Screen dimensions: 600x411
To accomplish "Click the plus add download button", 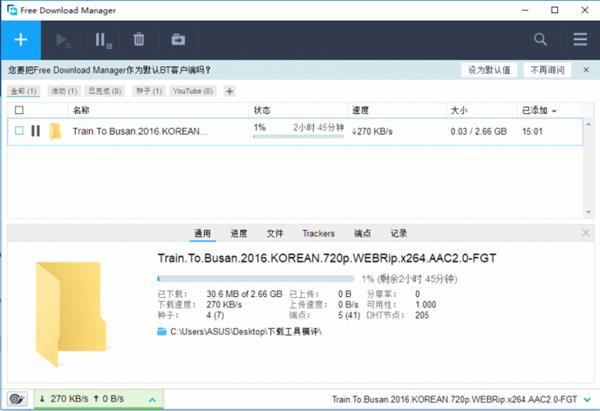I will point(21,40).
